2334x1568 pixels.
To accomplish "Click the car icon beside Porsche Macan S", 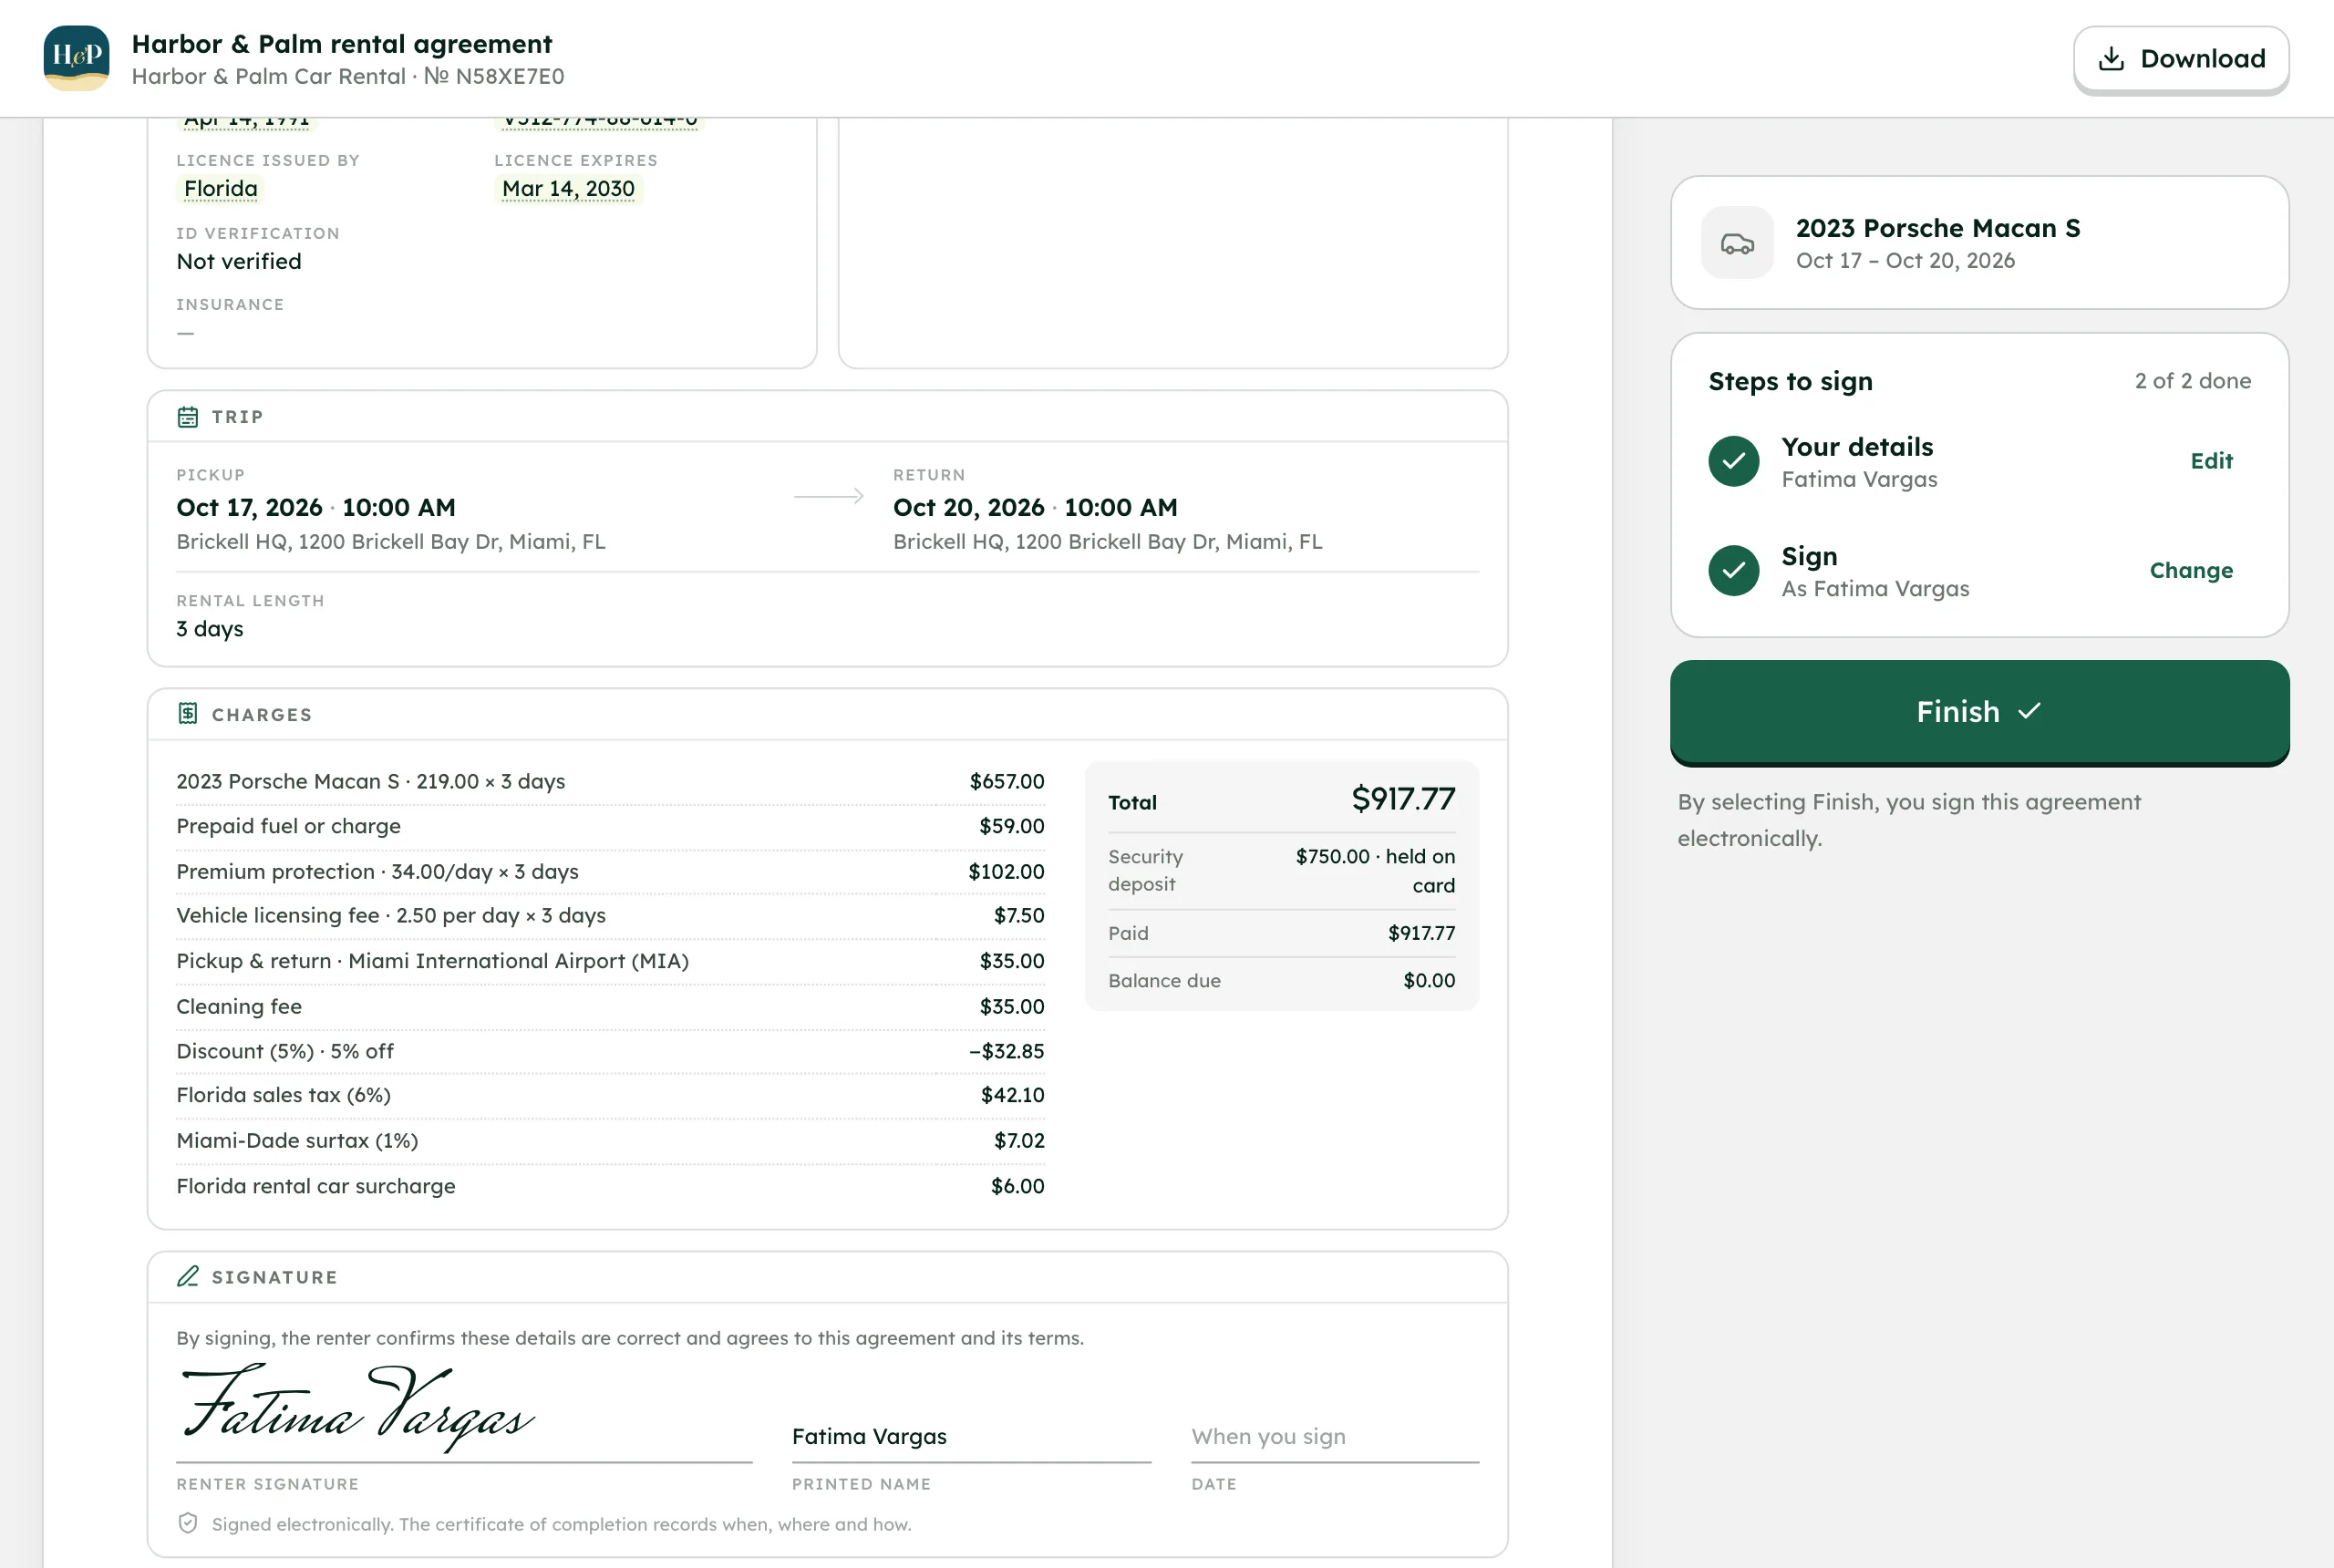I will [x=1737, y=243].
